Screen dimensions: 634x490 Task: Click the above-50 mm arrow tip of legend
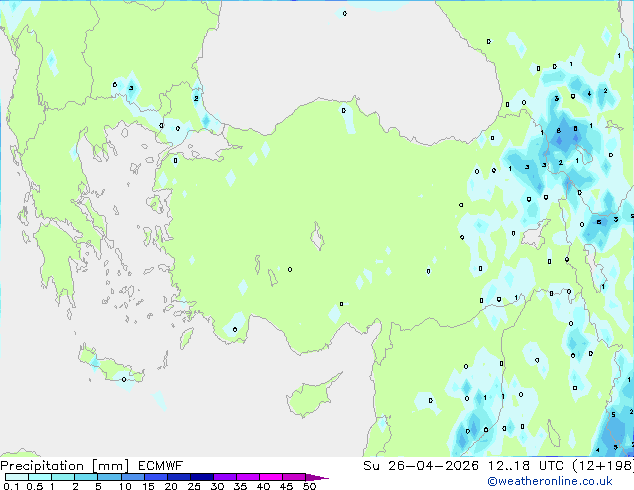pos(317,477)
